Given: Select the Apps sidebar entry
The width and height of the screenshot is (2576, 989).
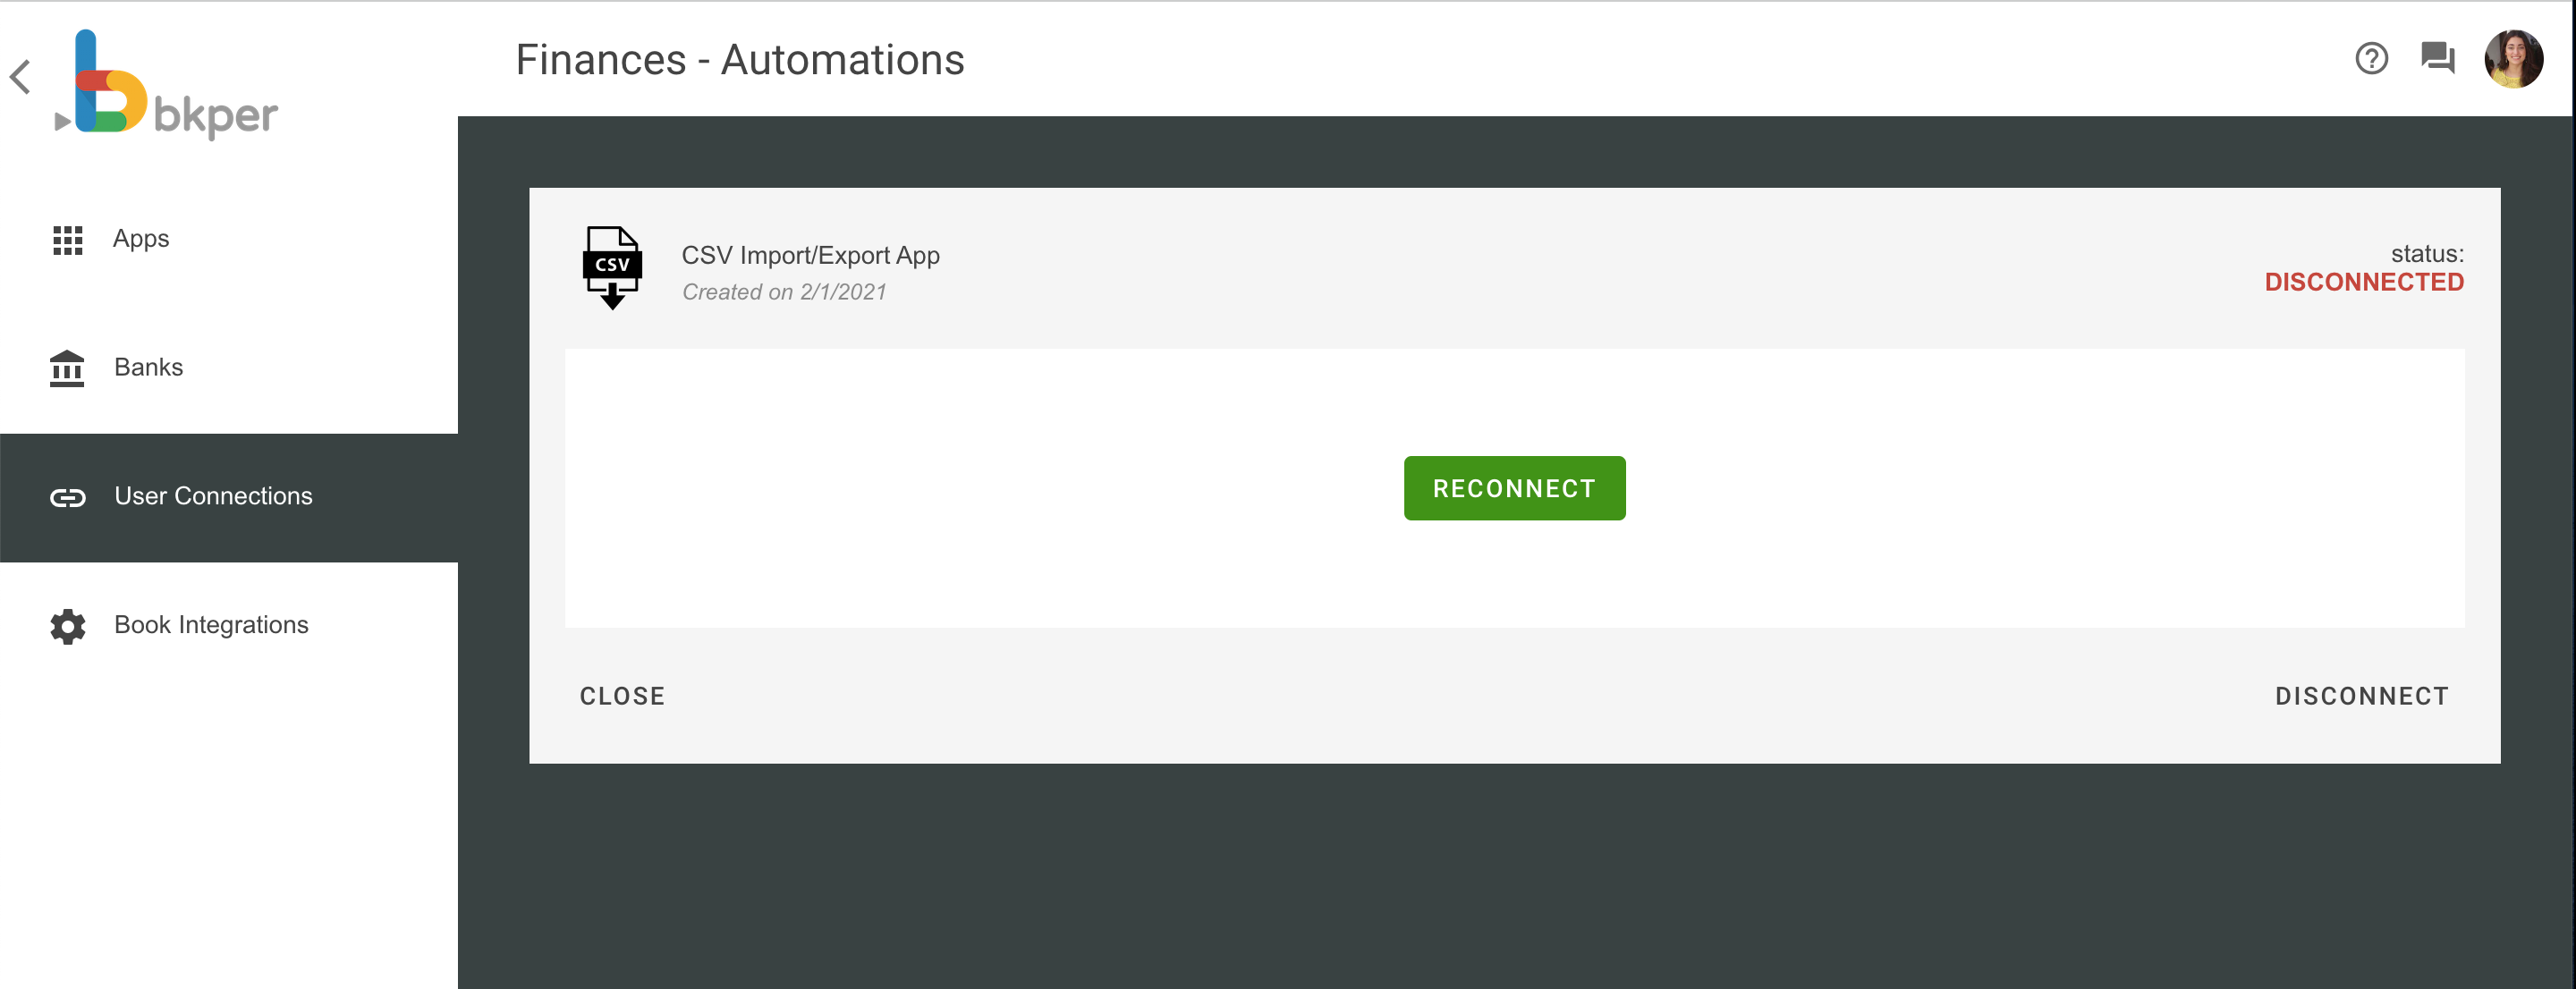Looking at the screenshot, I should coord(140,239).
